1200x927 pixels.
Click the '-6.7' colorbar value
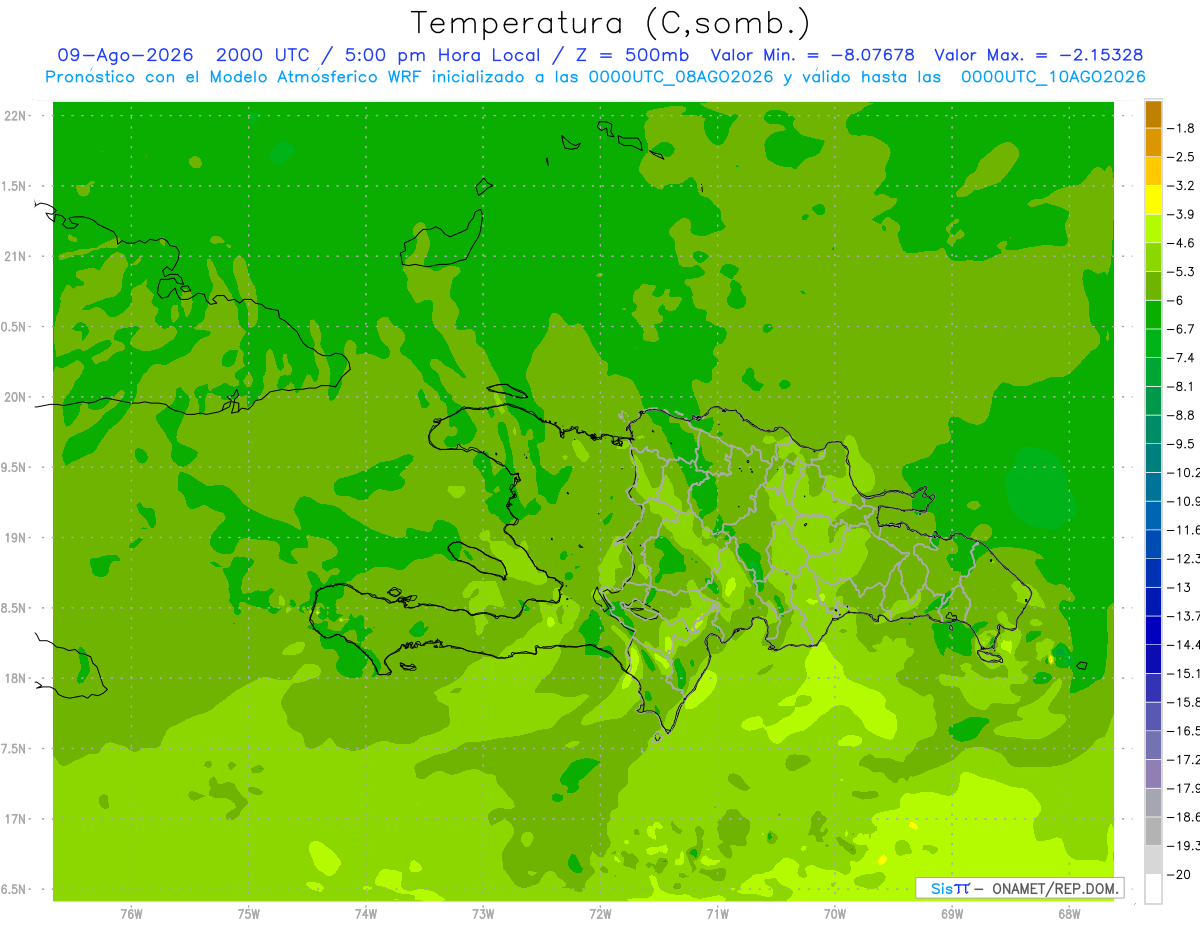1180,329
